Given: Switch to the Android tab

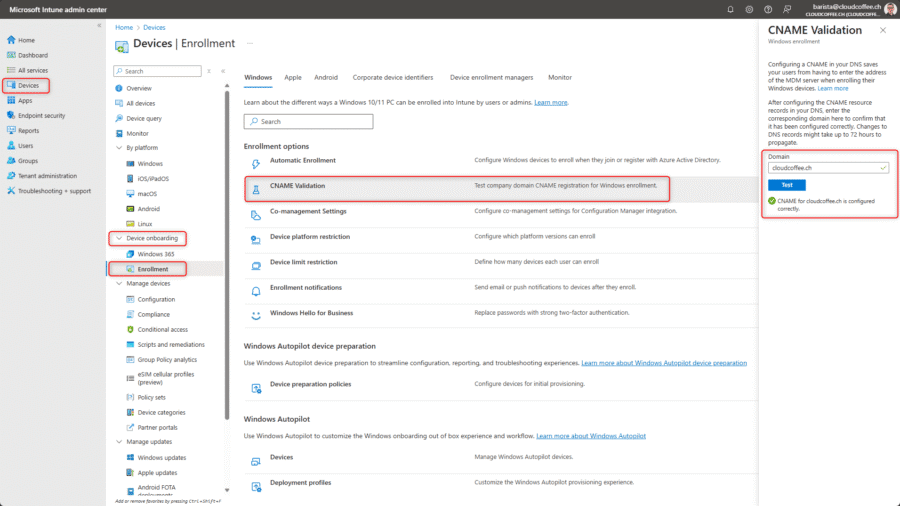Looking at the screenshot, I should coord(325,77).
